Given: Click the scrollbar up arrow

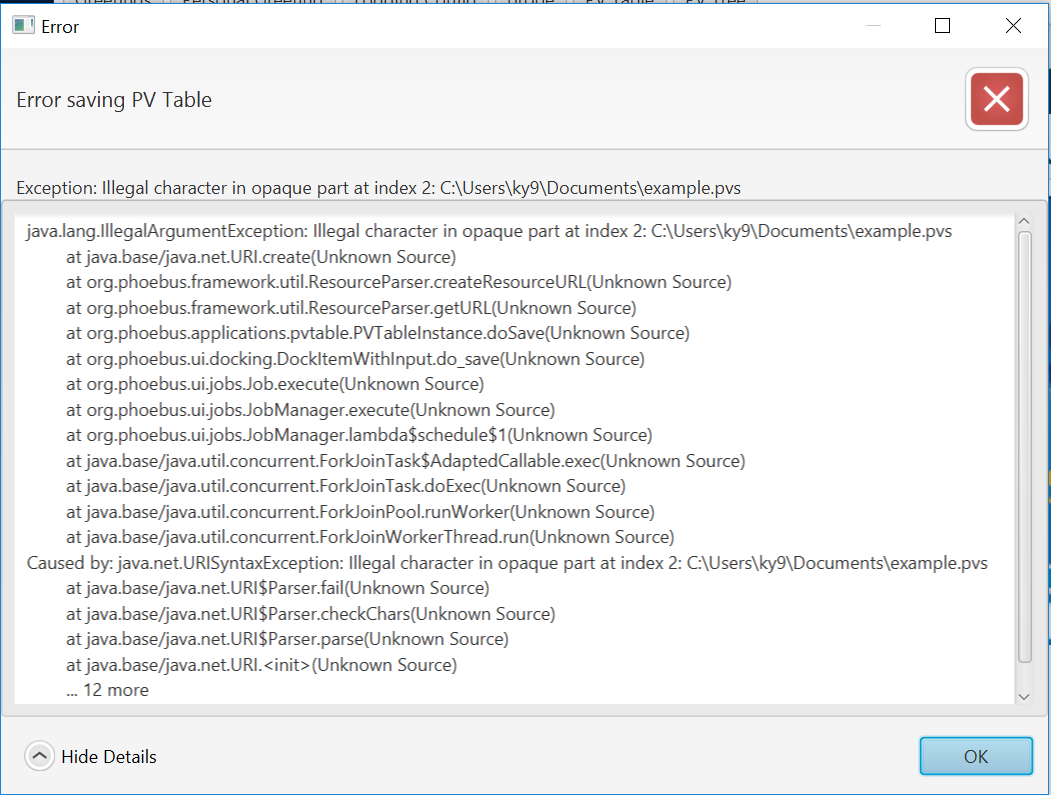Looking at the screenshot, I should [1025, 222].
